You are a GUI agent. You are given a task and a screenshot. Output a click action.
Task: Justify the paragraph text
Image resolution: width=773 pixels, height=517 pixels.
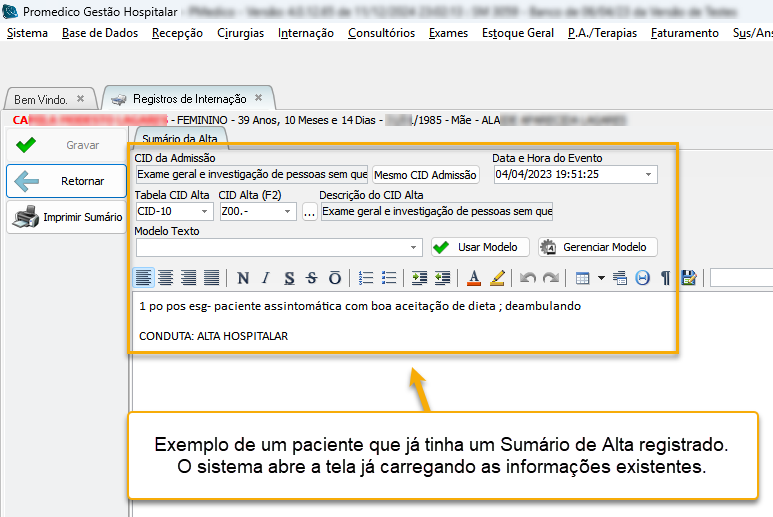coord(212,278)
